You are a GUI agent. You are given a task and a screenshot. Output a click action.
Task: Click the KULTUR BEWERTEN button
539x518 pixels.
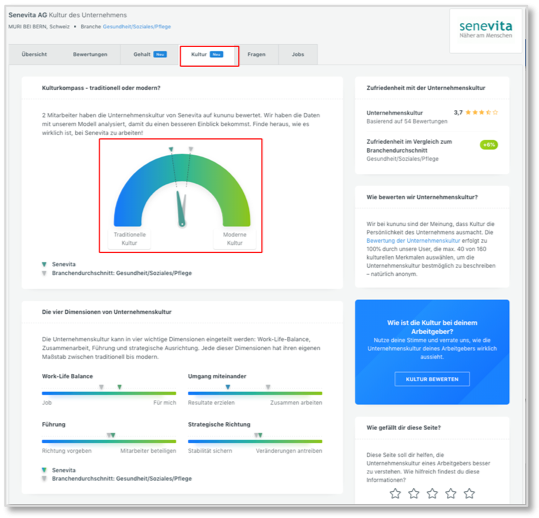(x=432, y=379)
